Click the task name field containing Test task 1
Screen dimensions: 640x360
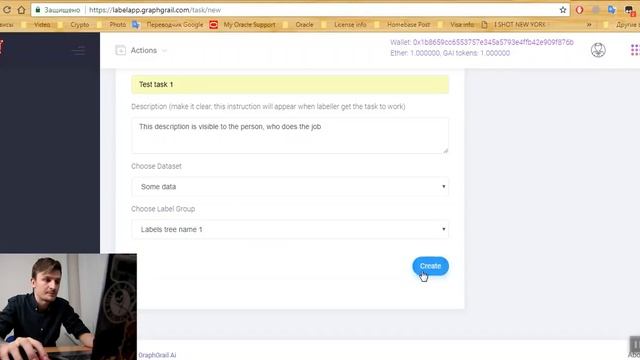290,84
